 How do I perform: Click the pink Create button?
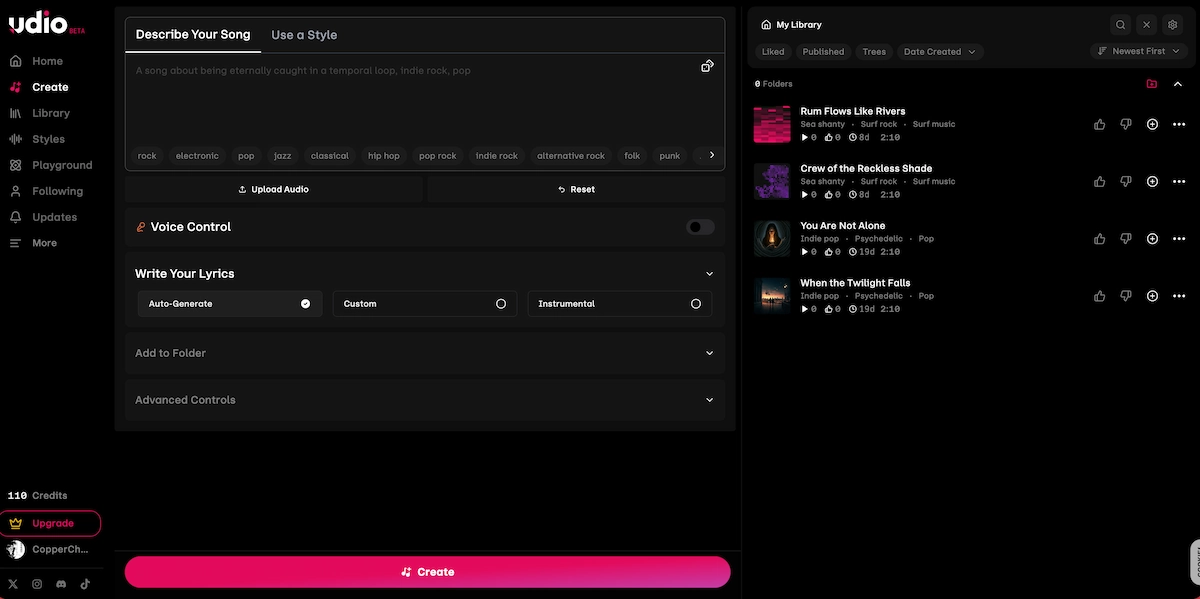click(x=427, y=572)
